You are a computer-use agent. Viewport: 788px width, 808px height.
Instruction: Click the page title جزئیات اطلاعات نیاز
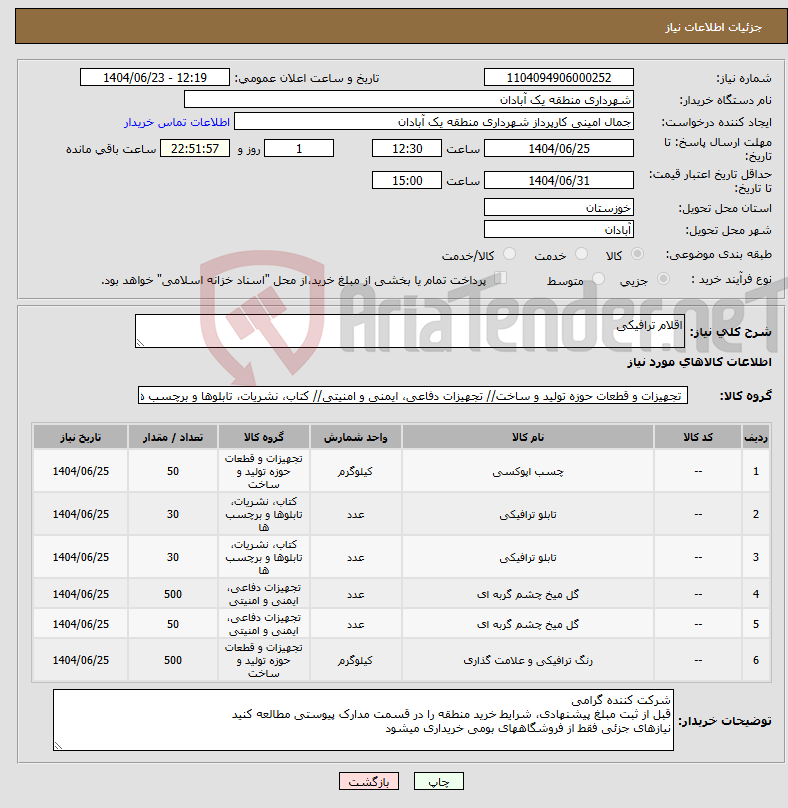point(713,27)
